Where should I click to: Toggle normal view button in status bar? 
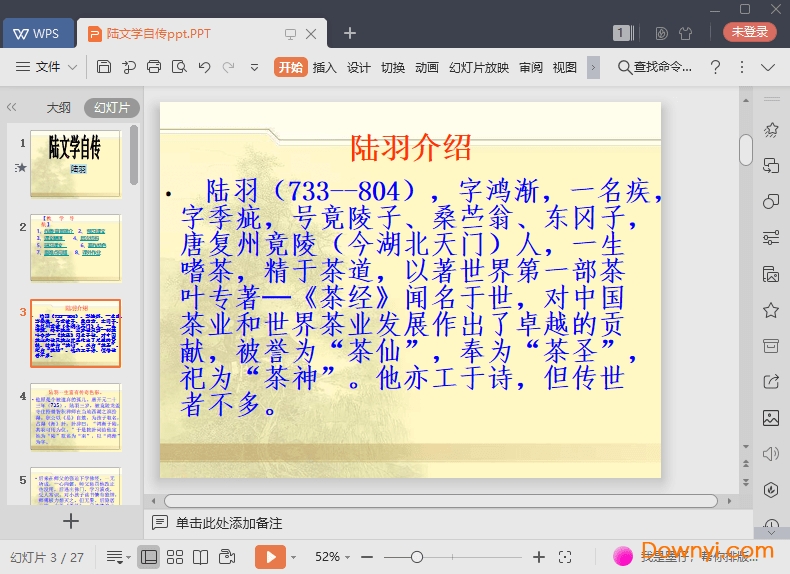(148, 556)
